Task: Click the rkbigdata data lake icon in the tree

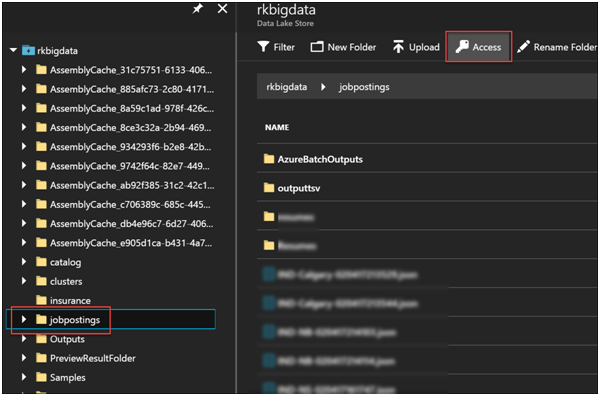Action: (28, 50)
